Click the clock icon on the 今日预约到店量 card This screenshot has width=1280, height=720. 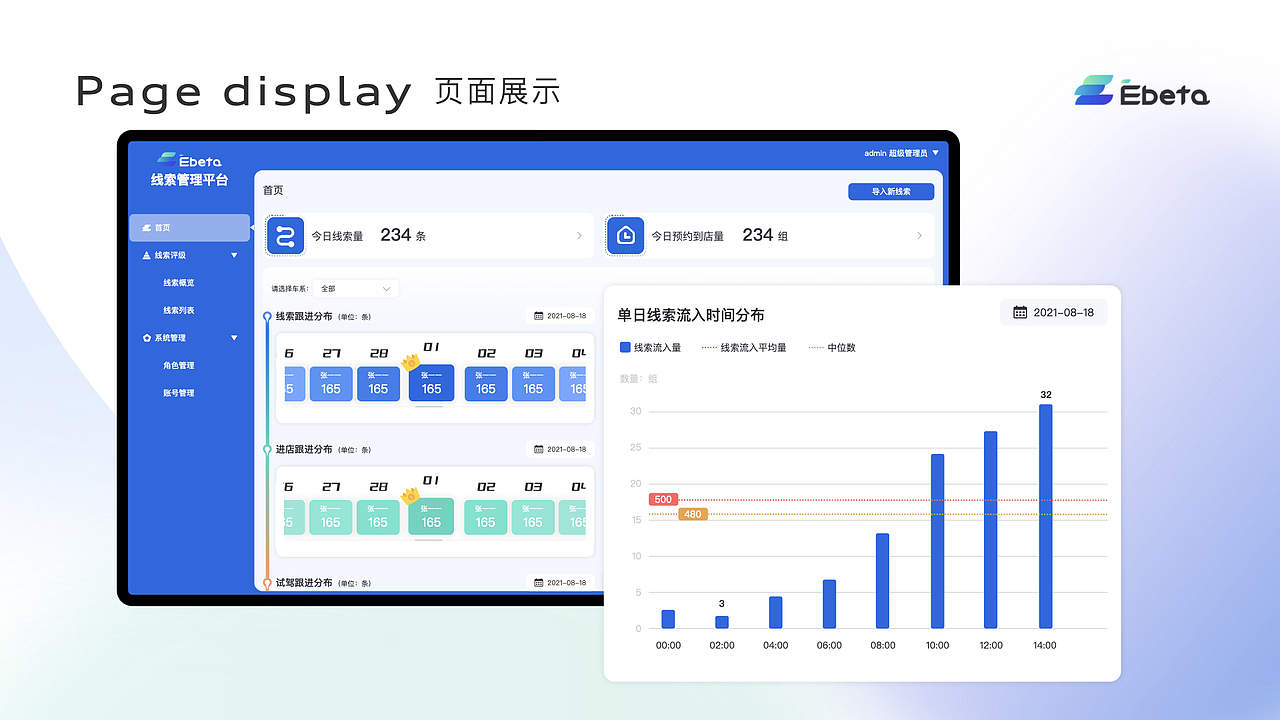pos(625,235)
